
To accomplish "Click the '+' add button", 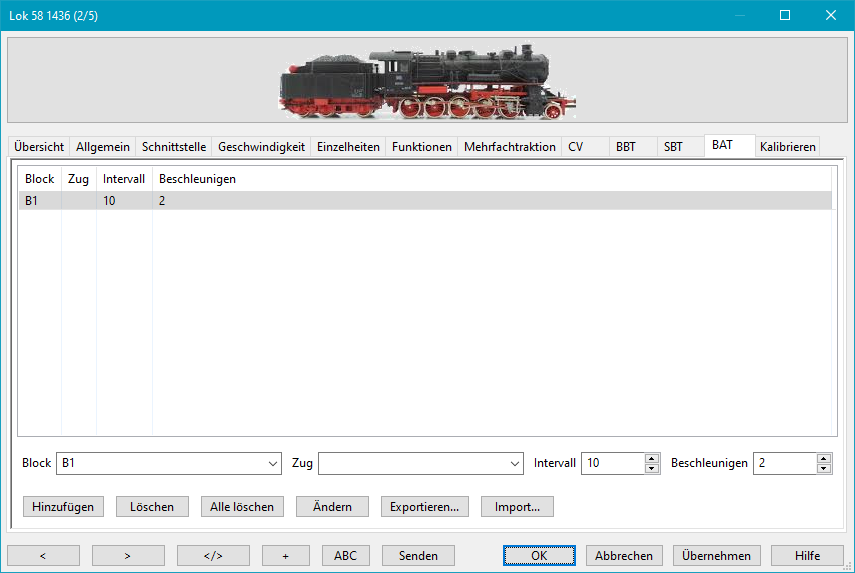I will pyautogui.click(x=286, y=556).
